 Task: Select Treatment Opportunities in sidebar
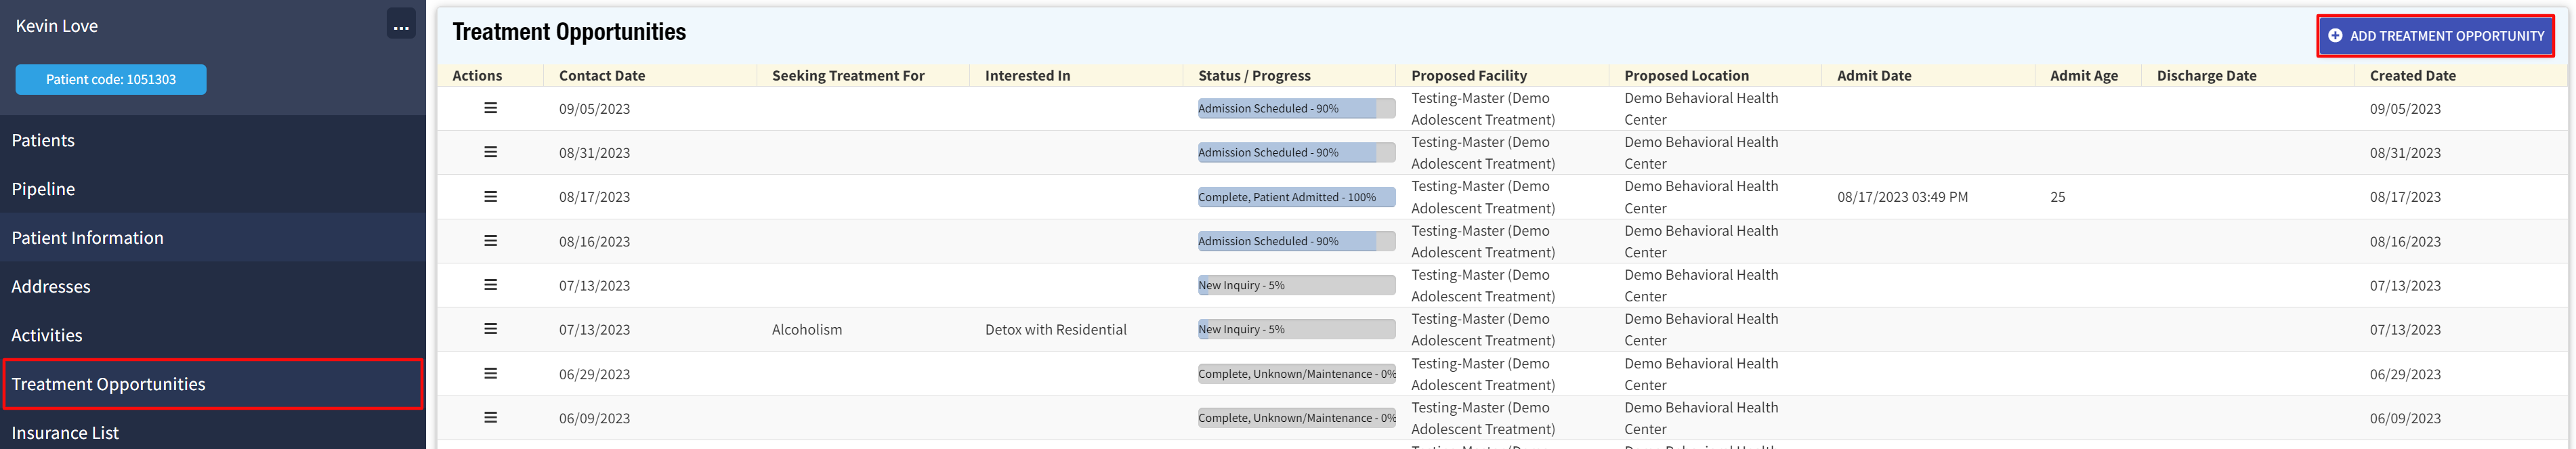[108, 384]
